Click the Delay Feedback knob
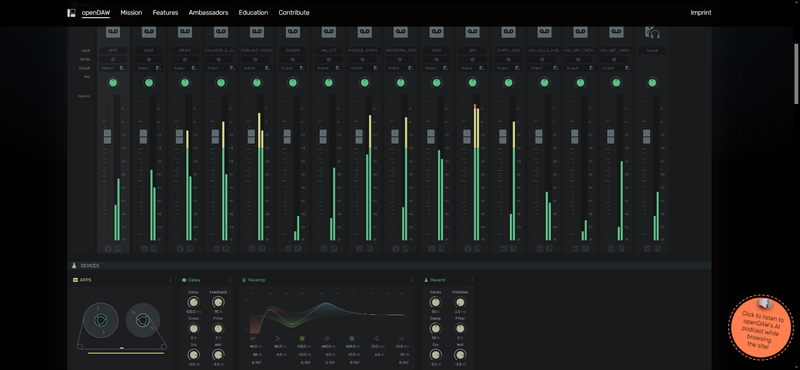The width and height of the screenshot is (800, 370). (x=218, y=302)
